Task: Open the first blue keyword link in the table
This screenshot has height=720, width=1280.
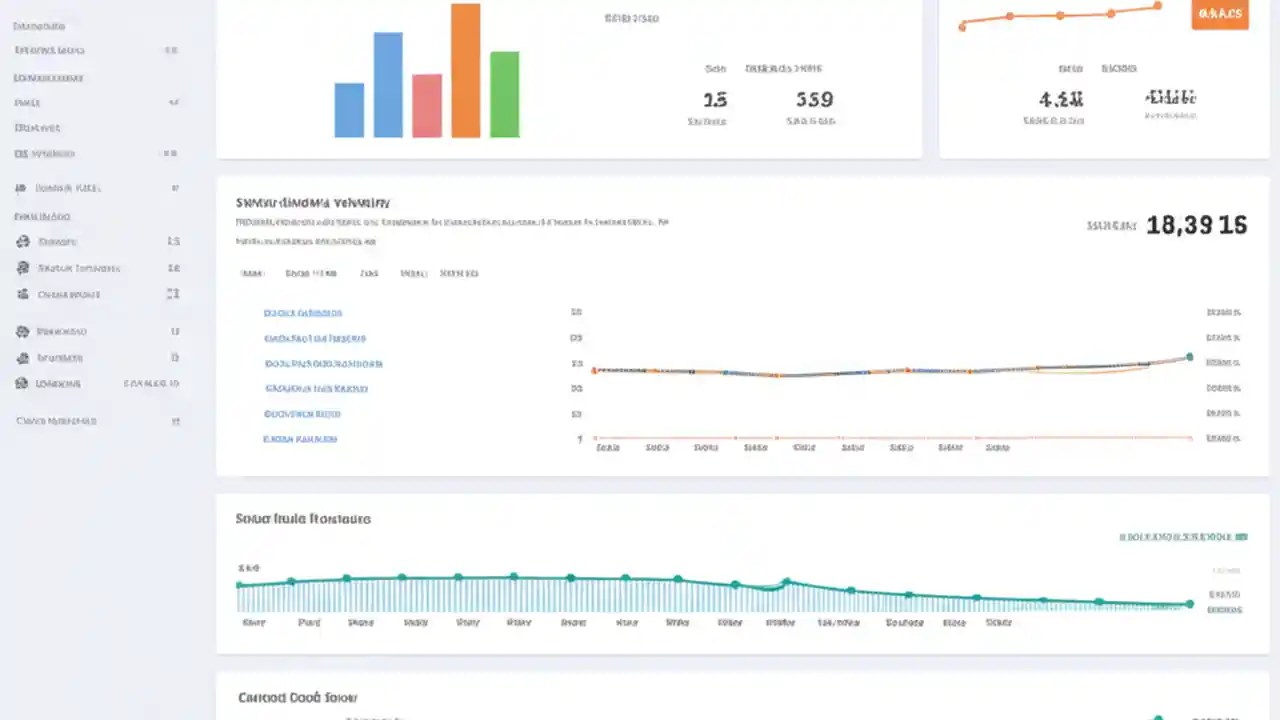Action: (x=303, y=312)
